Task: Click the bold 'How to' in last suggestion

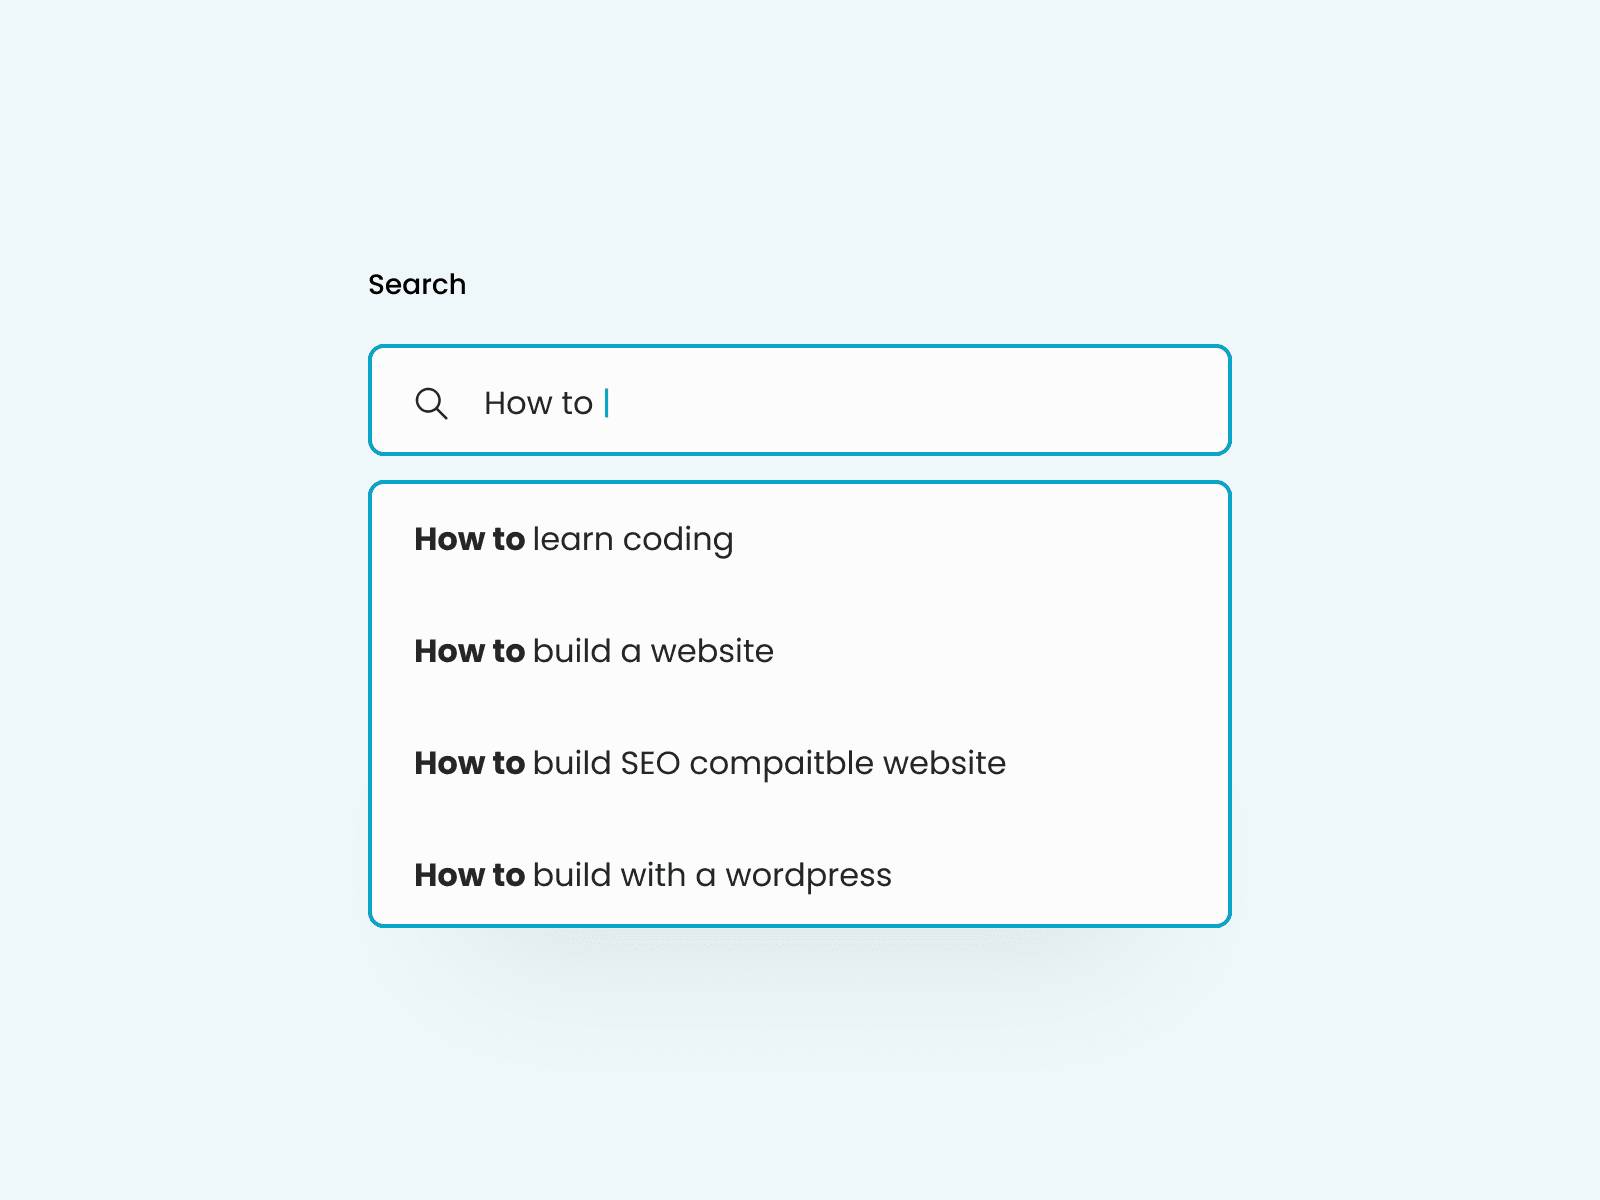Action: coord(469,875)
